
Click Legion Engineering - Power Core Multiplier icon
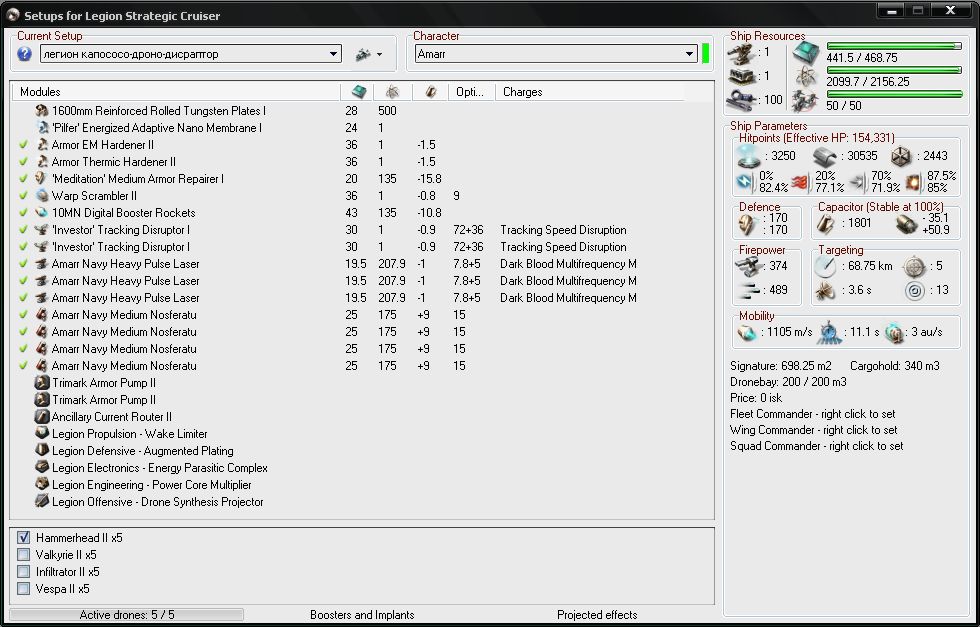click(x=42, y=484)
